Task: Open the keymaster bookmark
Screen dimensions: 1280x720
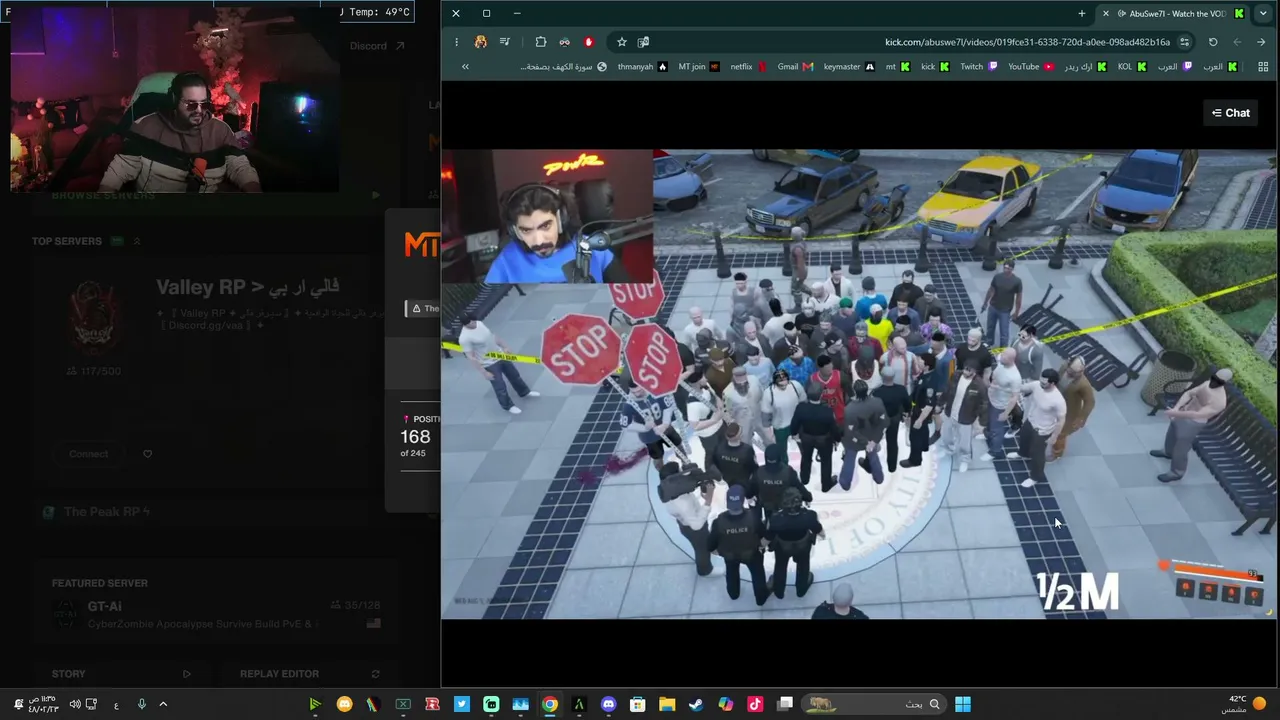Action: pos(849,67)
